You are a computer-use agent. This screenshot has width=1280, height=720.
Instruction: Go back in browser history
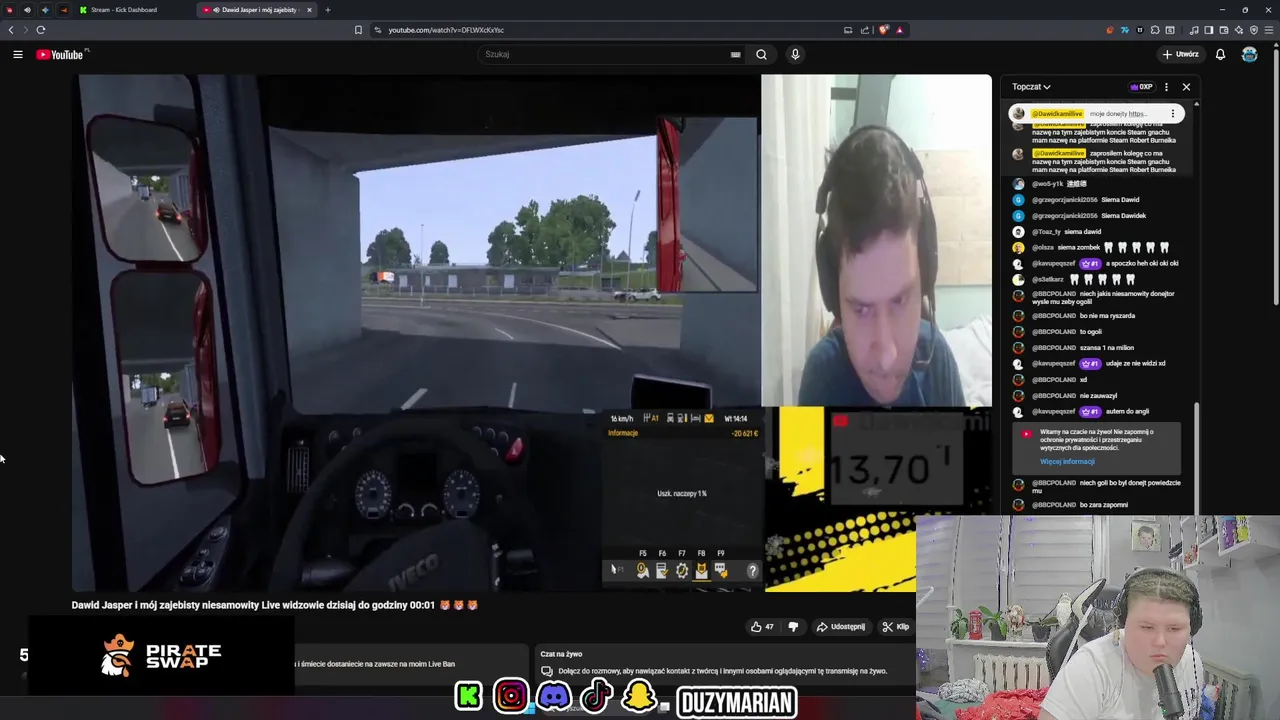11,30
